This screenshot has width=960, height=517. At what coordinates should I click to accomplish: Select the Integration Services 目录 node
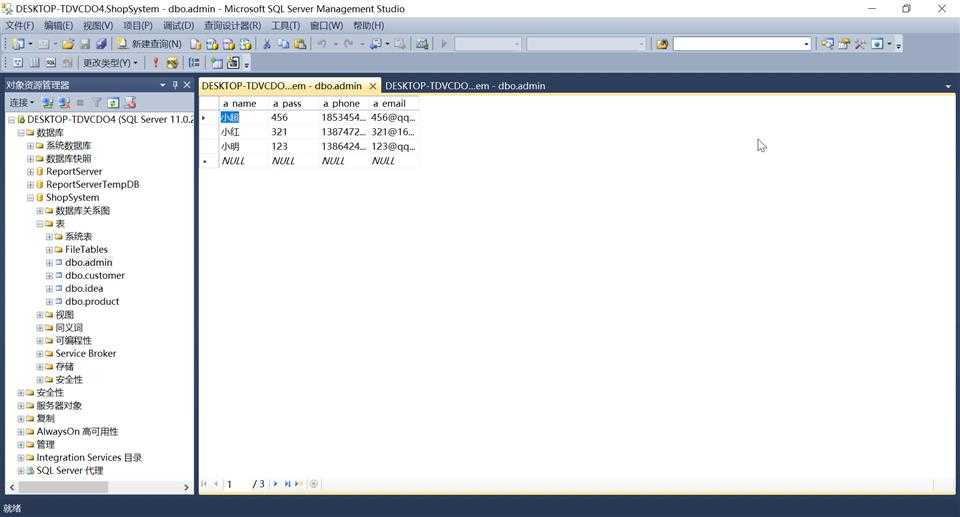click(89, 458)
